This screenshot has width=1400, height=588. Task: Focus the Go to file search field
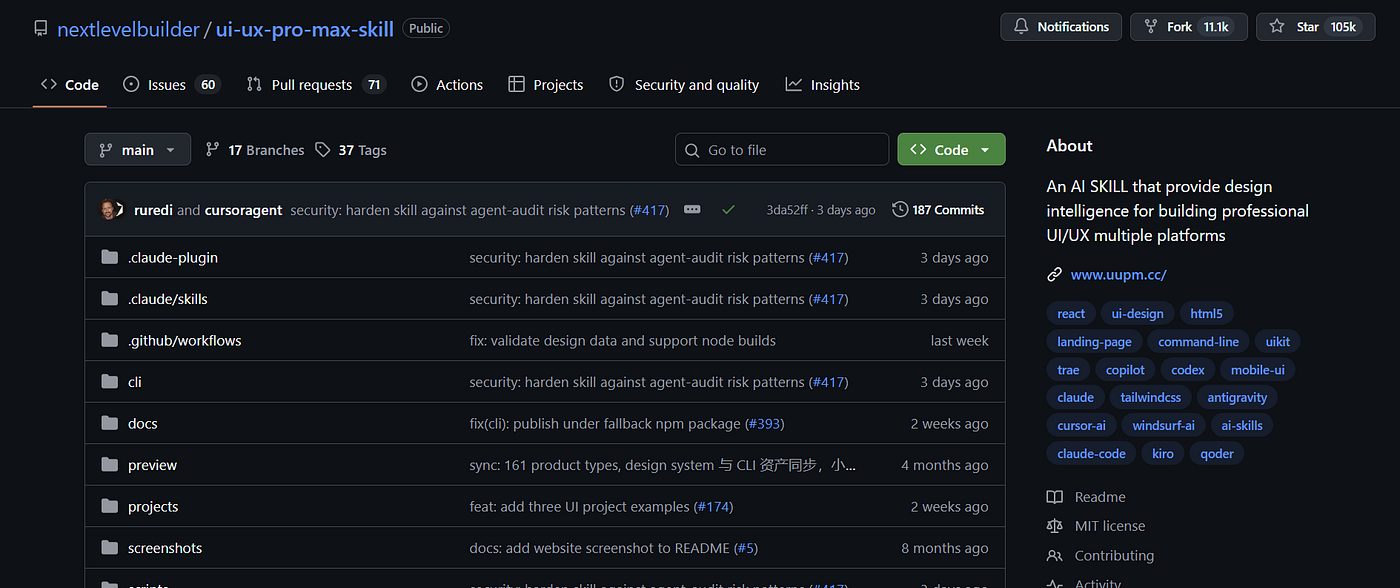(782, 150)
